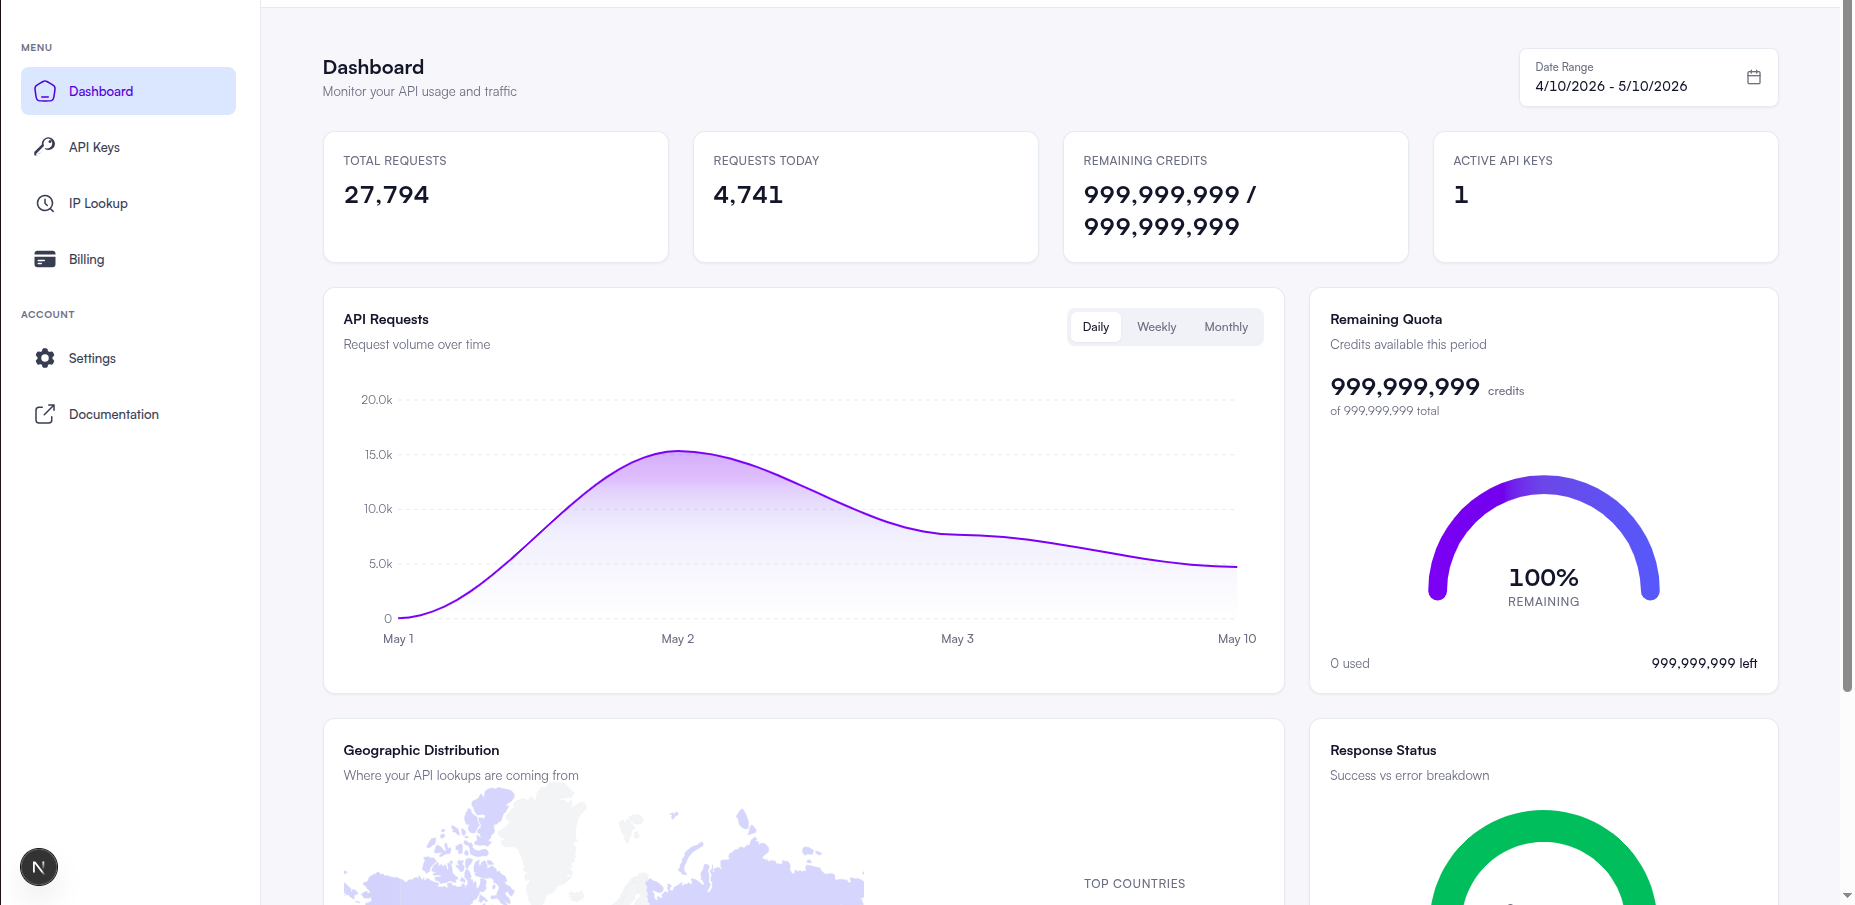
Task: Click the Remaining Quota card title
Action: (x=1386, y=319)
